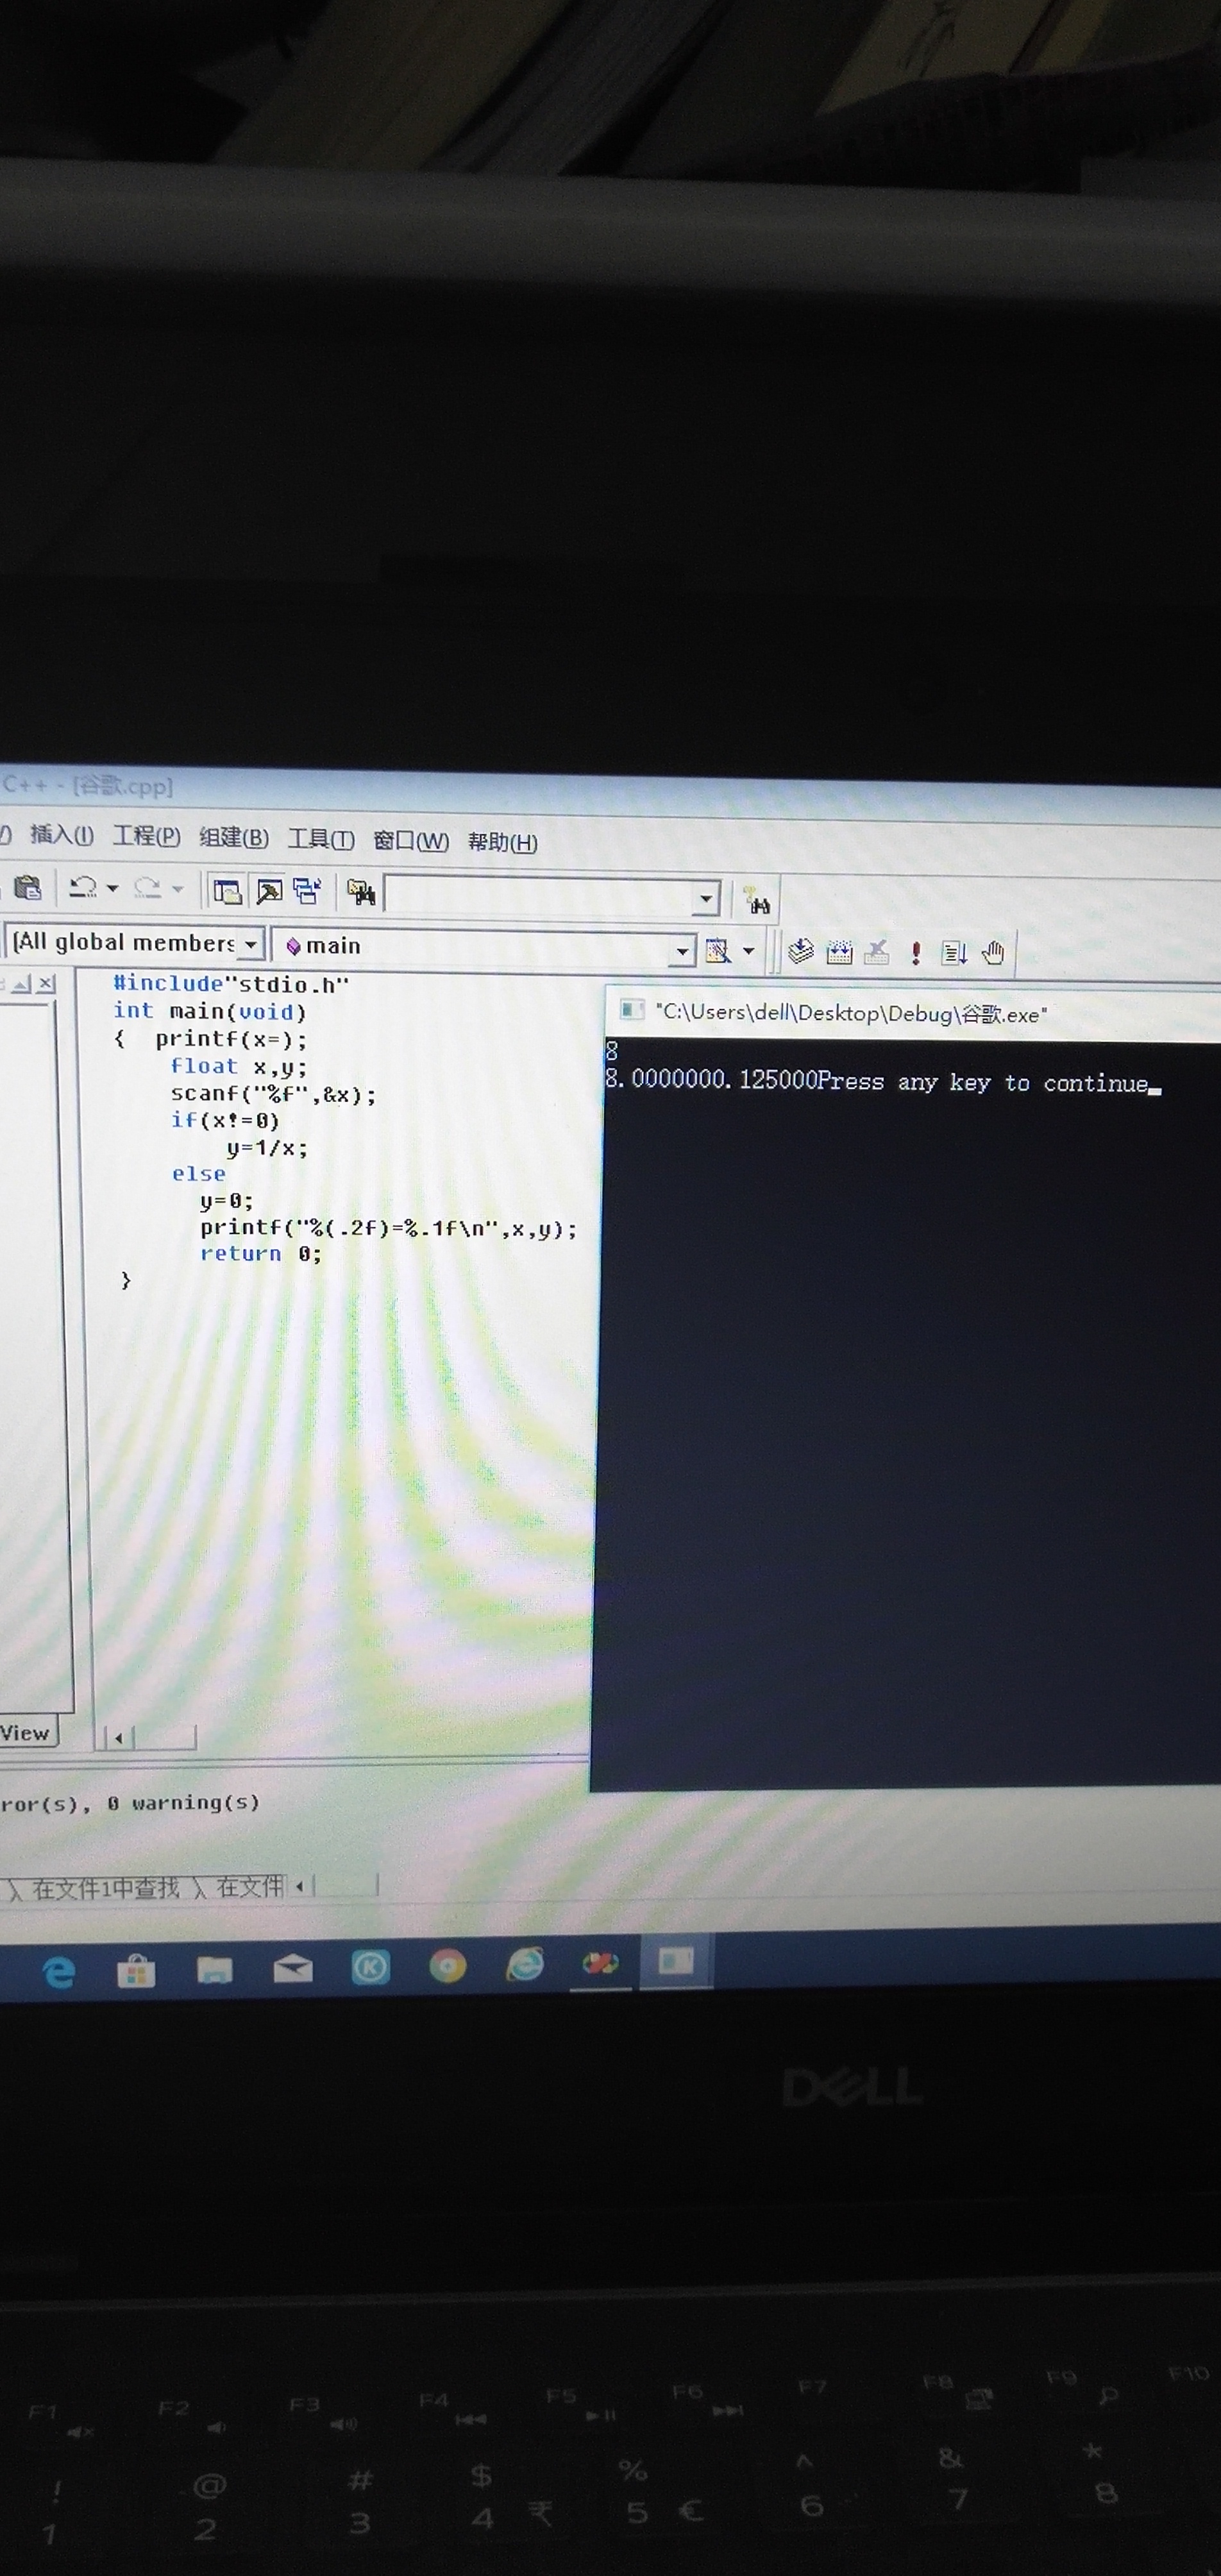This screenshot has height=2576, width=1221.
Task: Open File Explorer from the taskbar
Action: (x=215, y=1970)
